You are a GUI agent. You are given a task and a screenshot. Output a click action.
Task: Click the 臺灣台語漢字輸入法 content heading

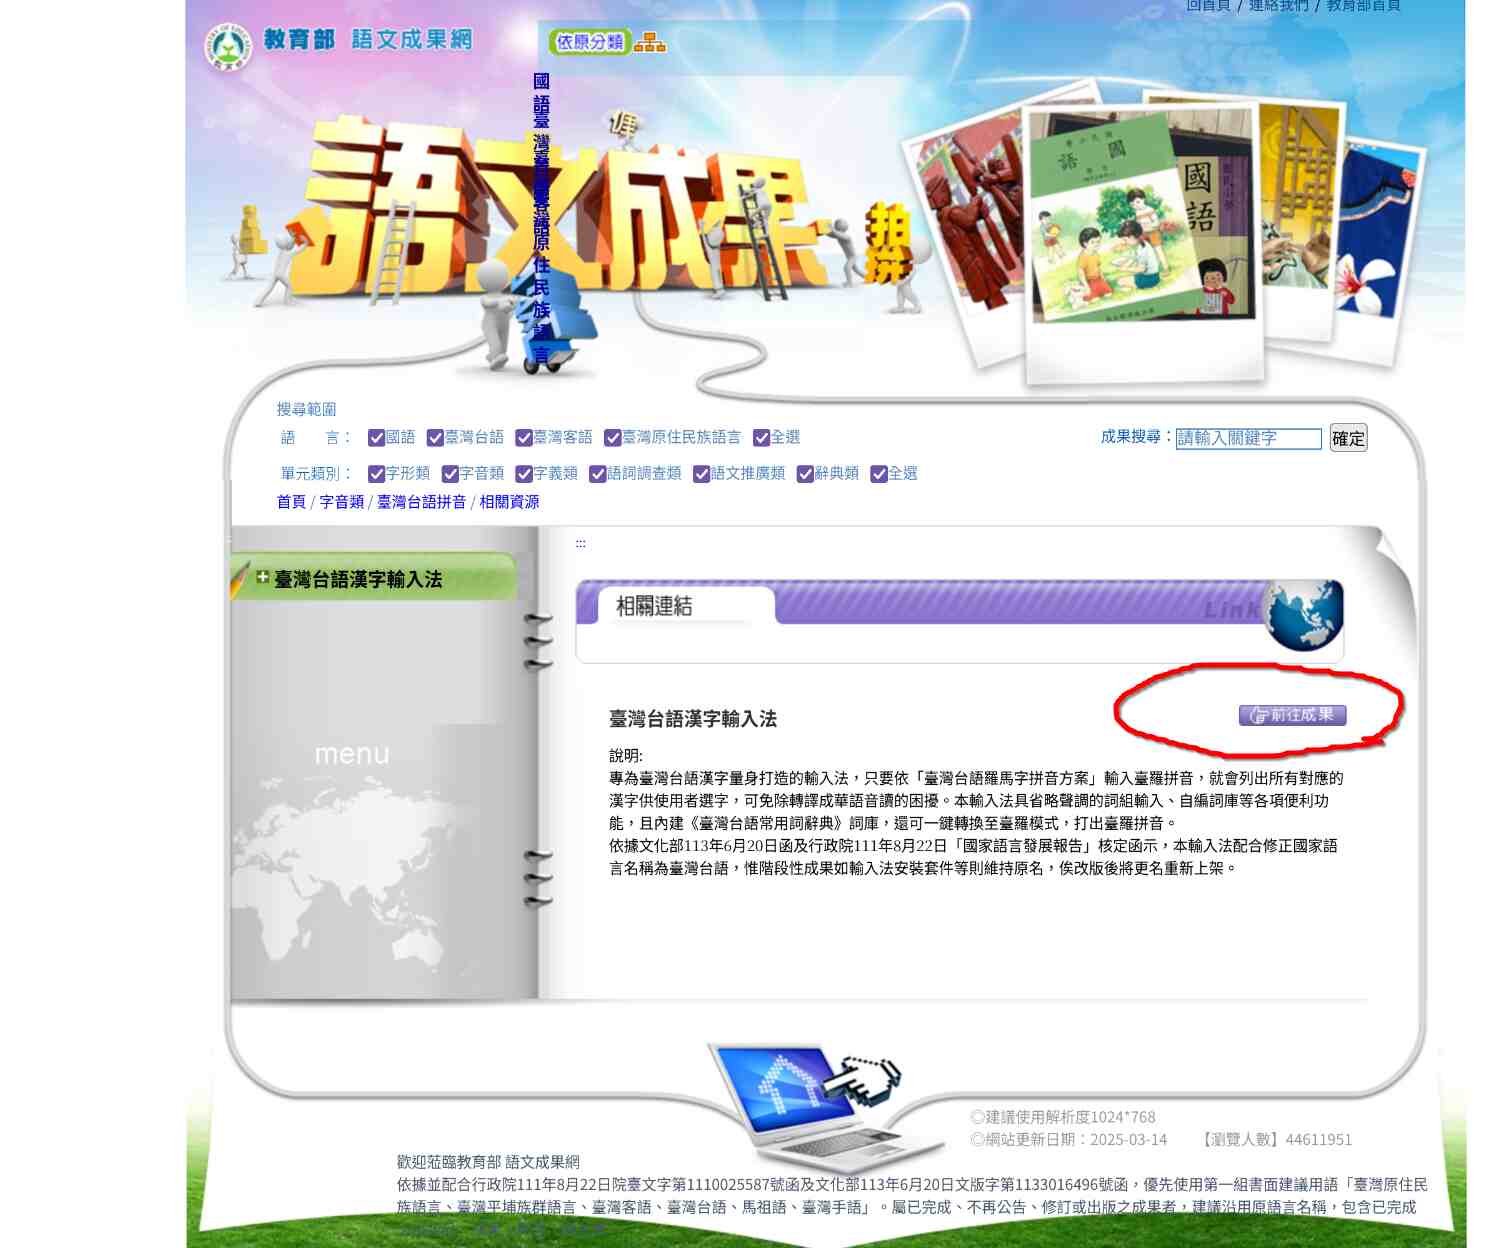click(693, 719)
